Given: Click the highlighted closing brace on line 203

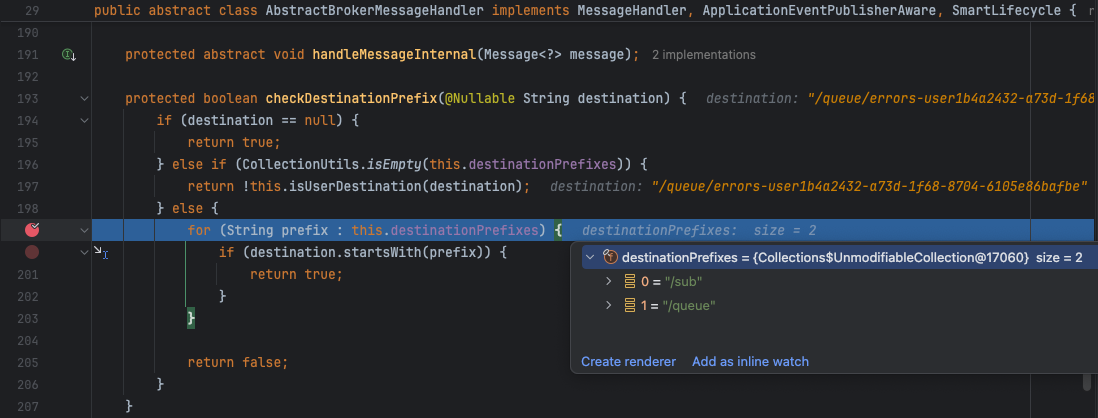Looking at the screenshot, I should click(190, 318).
